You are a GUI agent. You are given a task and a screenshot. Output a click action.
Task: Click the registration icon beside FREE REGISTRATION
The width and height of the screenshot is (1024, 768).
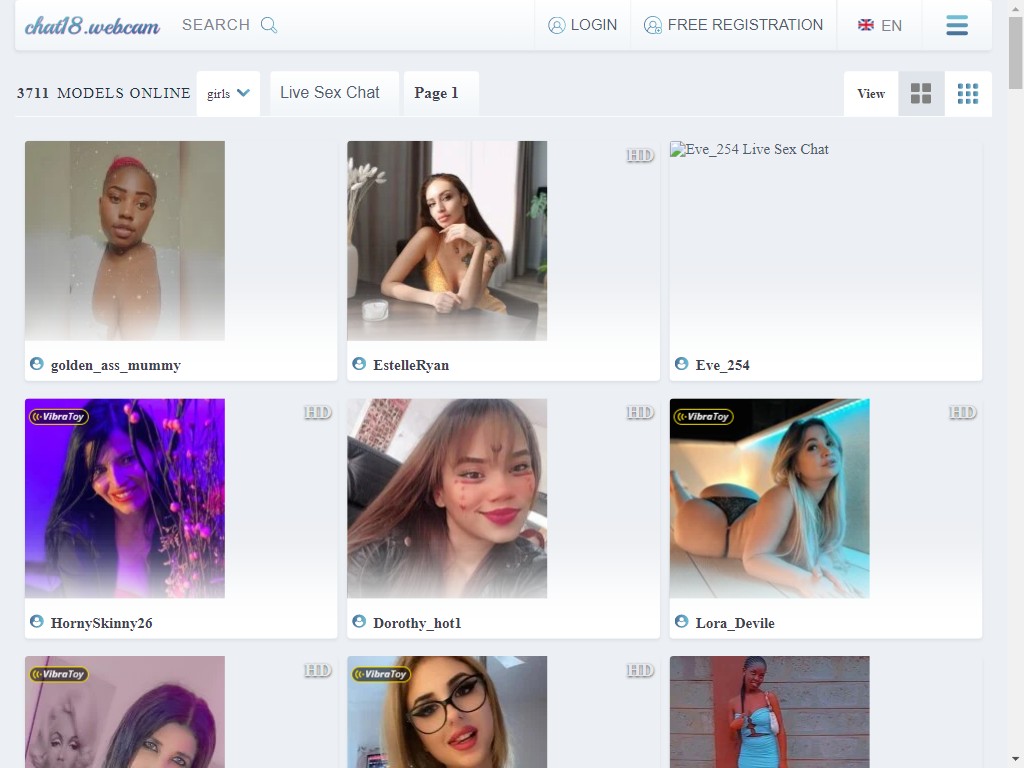(x=653, y=25)
